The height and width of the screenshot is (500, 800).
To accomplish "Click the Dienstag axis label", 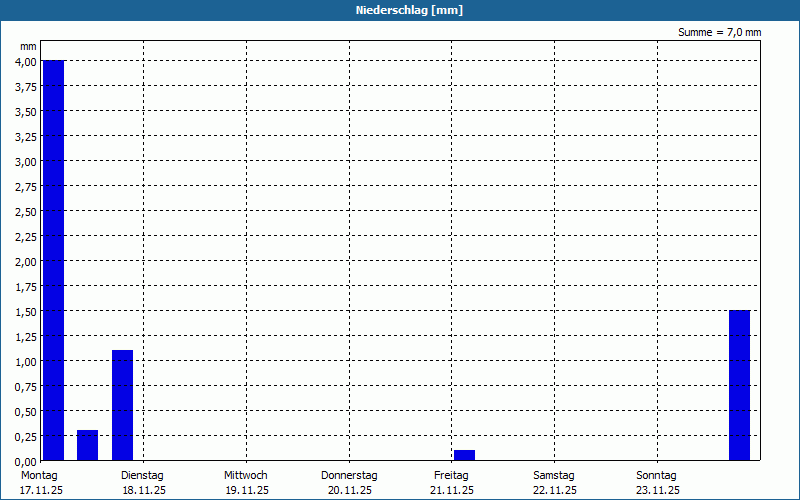I will coord(142,476).
